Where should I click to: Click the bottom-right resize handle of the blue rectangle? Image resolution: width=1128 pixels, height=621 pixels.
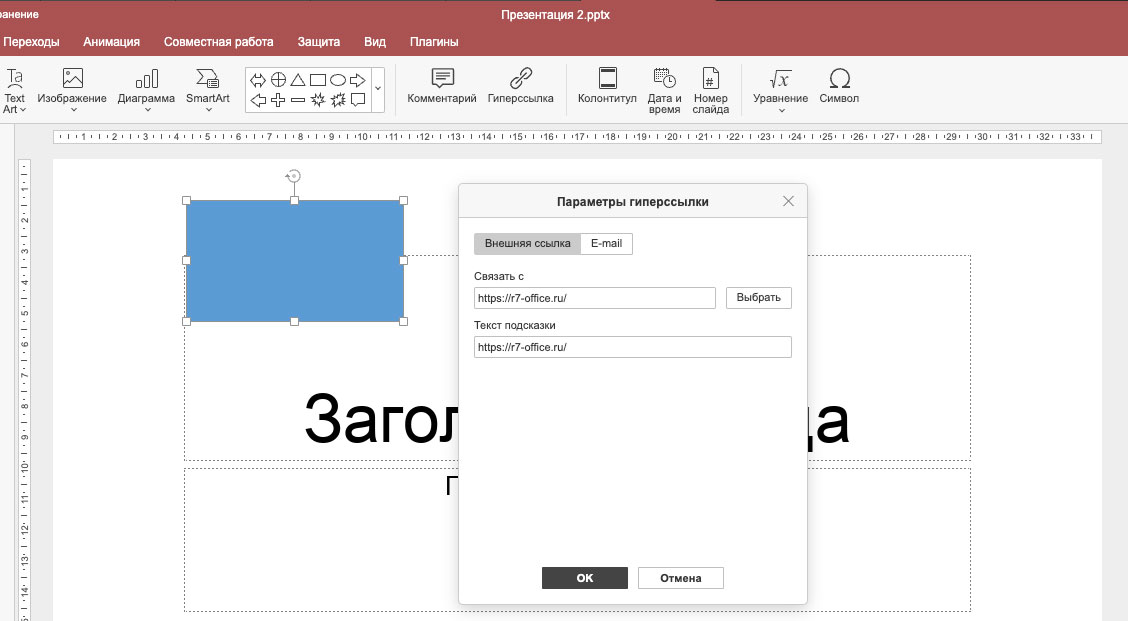point(404,322)
